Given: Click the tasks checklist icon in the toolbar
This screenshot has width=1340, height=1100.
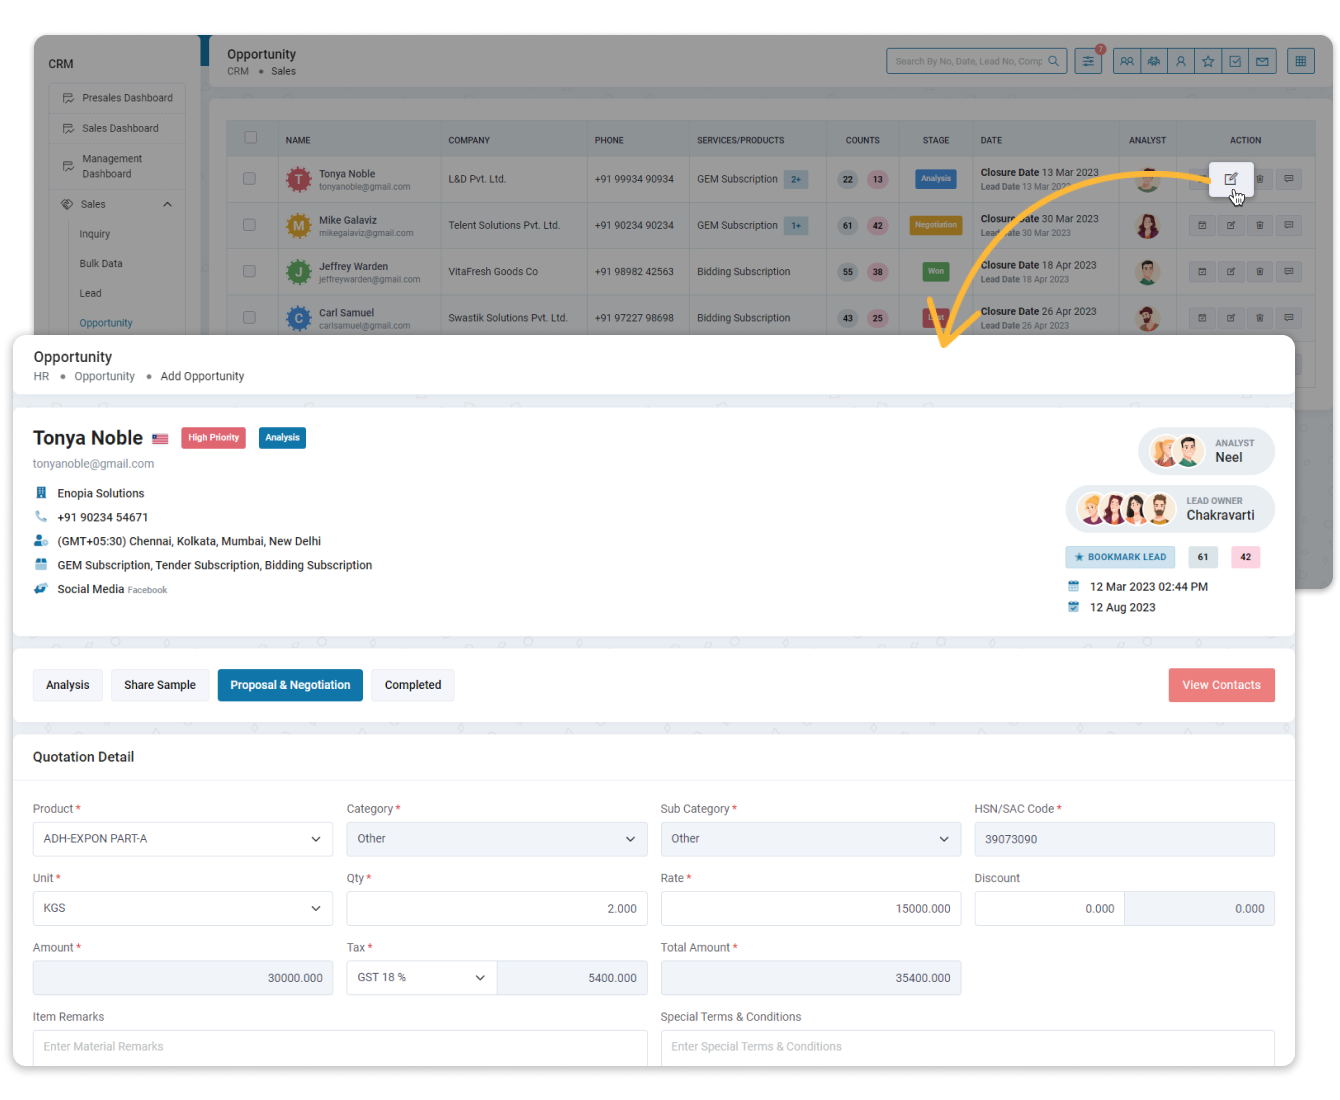Looking at the screenshot, I should (x=1235, y=60).
